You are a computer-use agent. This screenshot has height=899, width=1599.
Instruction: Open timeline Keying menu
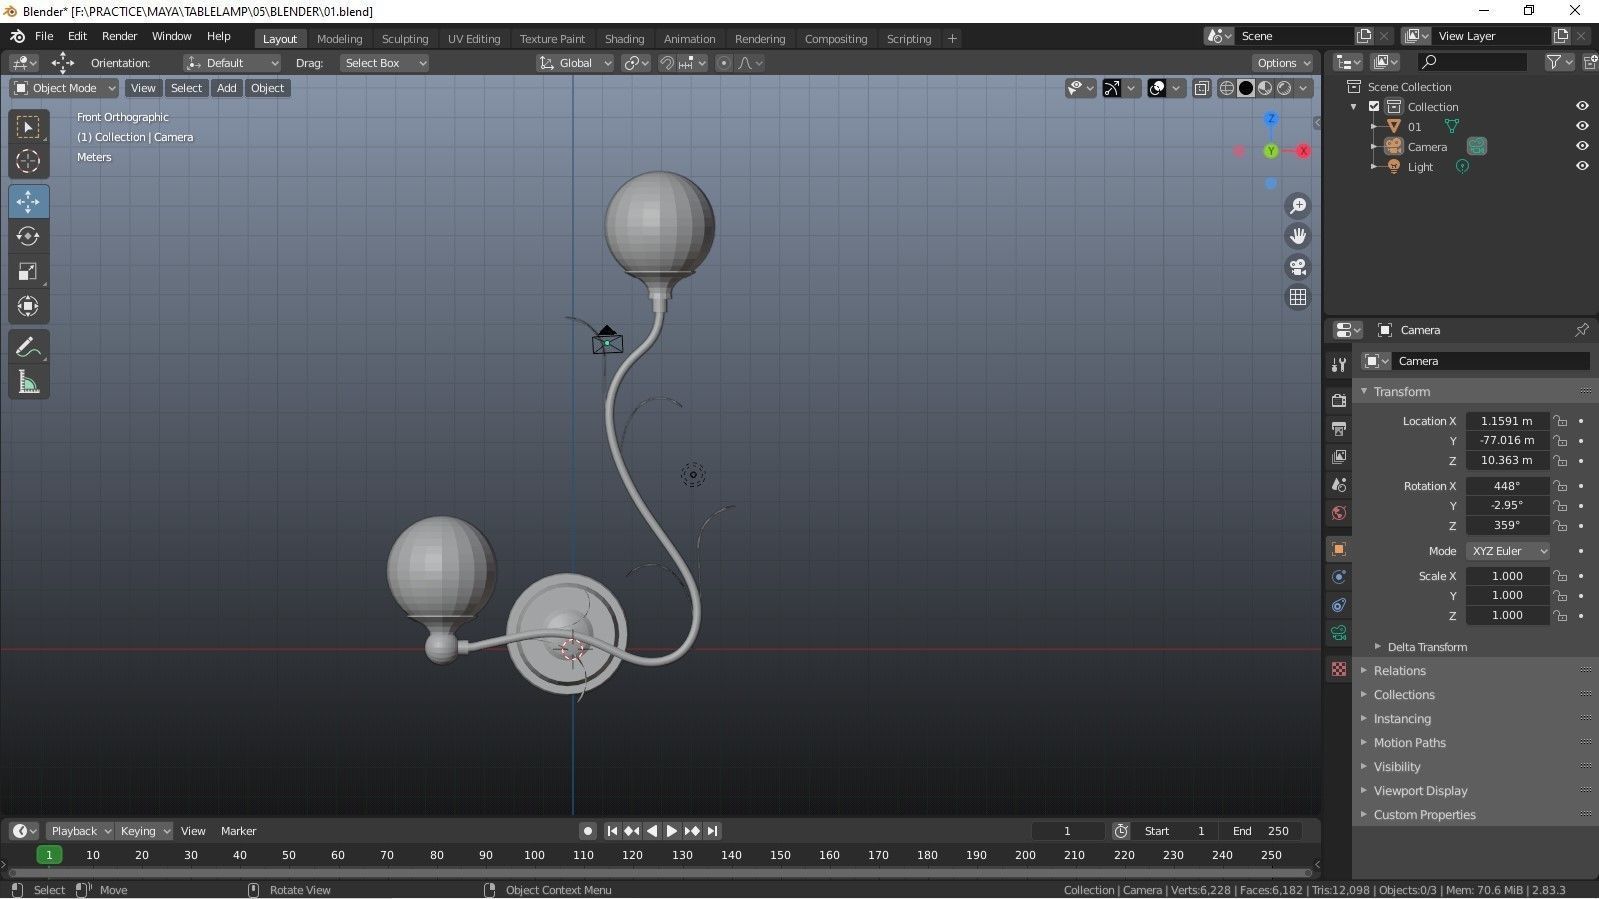(x=144, y=831)
